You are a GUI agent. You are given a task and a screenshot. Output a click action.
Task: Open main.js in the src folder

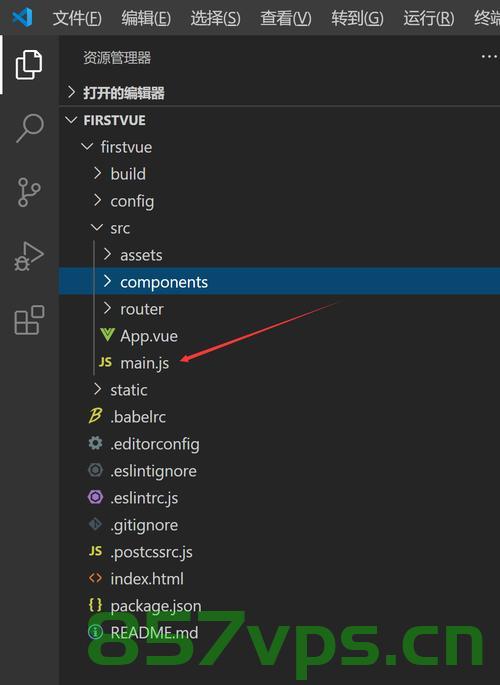coord(279,363)
